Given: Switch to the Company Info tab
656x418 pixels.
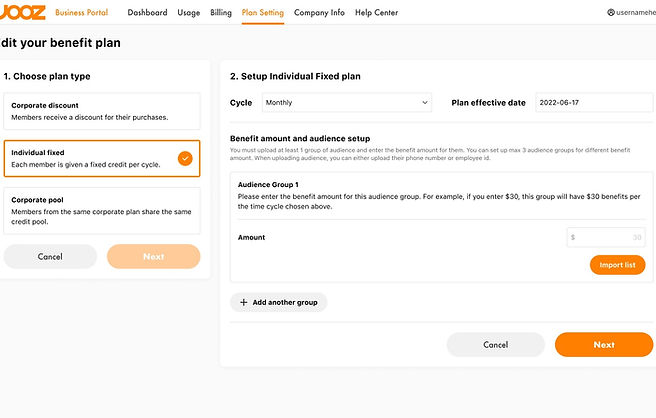Looking at the screenshot, I should coord(319,13).
